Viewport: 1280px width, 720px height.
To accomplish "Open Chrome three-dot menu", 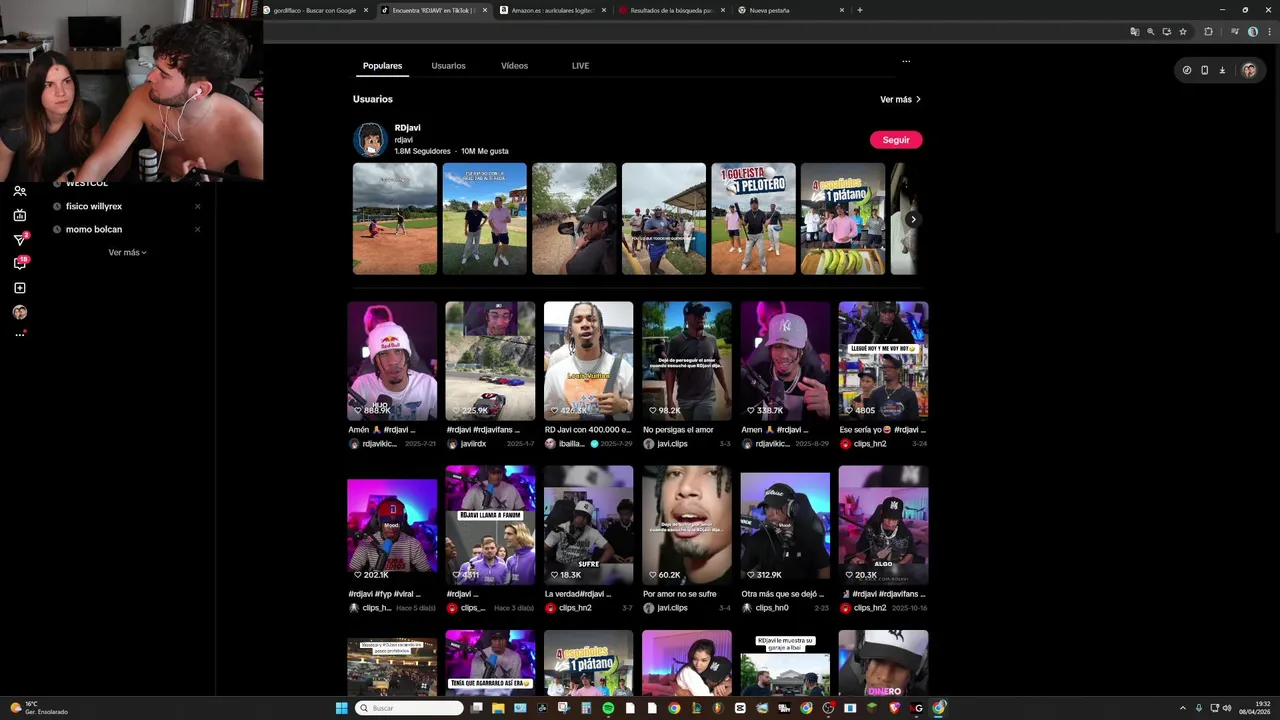I will (x=1268, y=31).
